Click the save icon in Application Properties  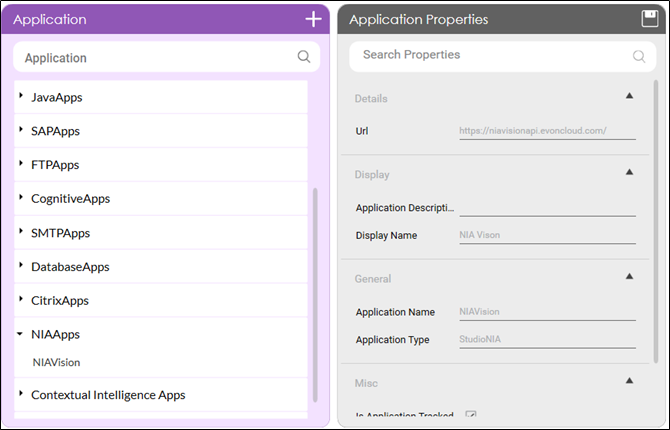tap(649, 19)
